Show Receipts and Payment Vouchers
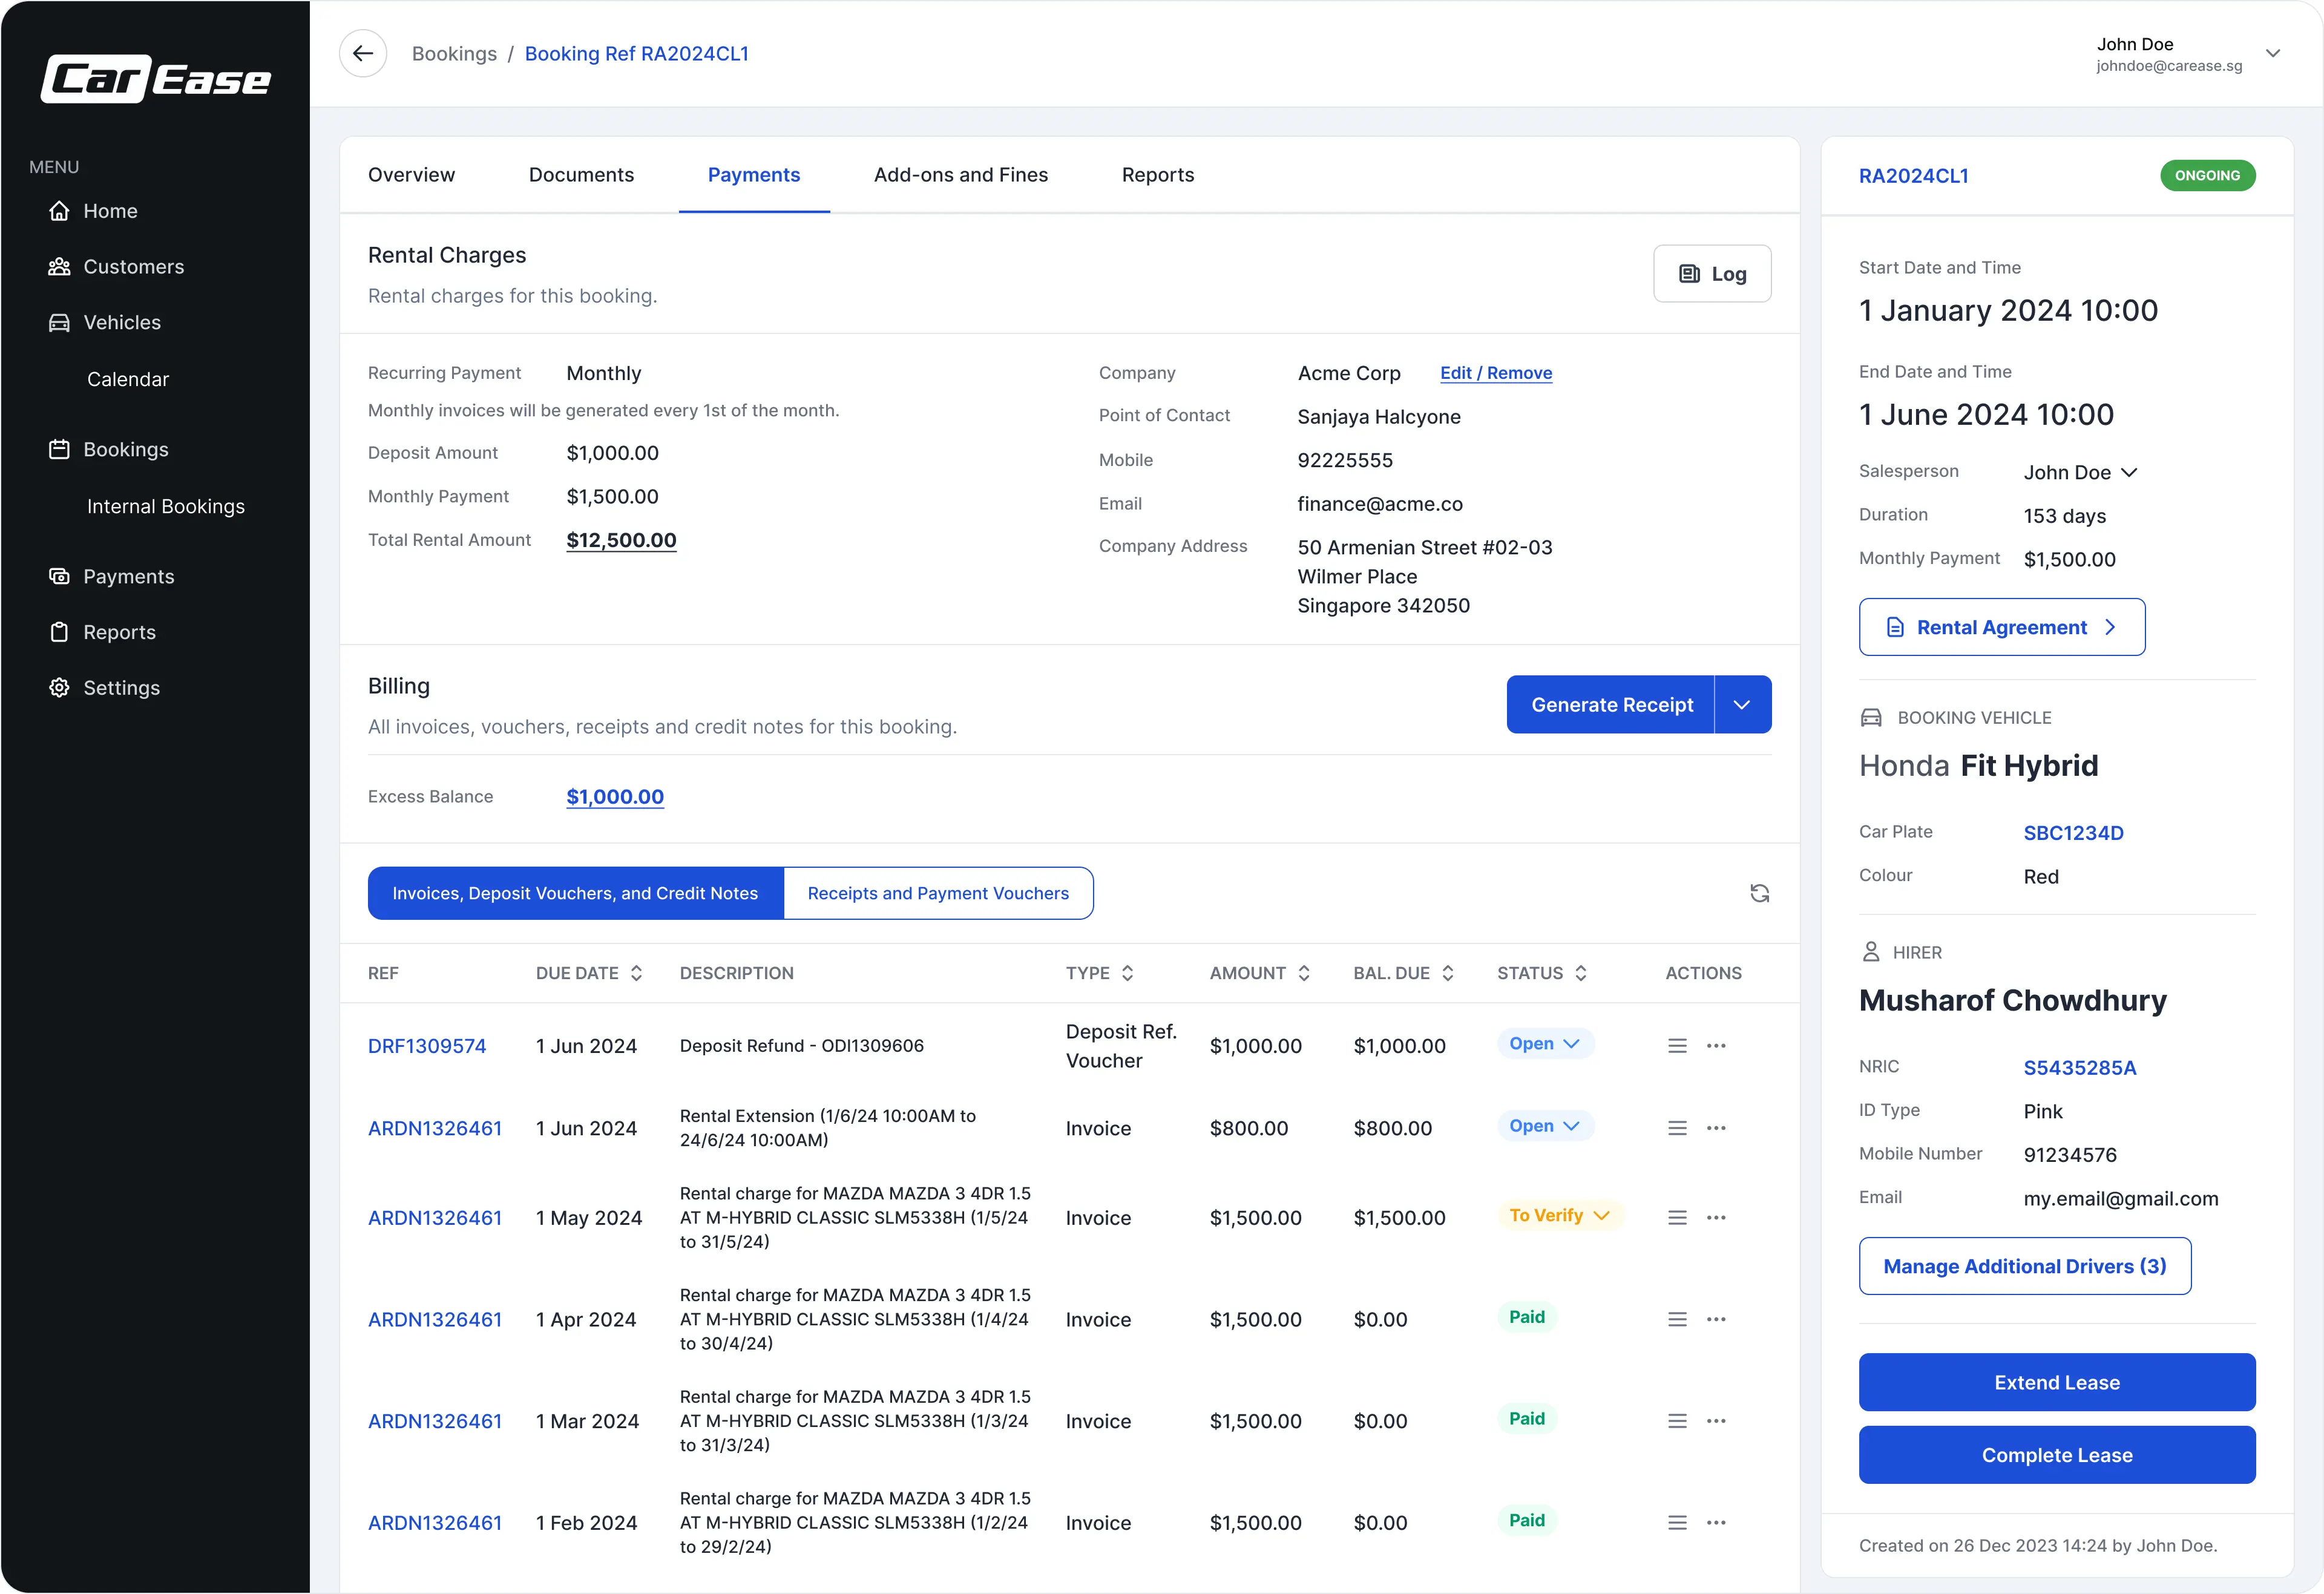Viewport: 2324px width, 1594px height. pos(938,893)
